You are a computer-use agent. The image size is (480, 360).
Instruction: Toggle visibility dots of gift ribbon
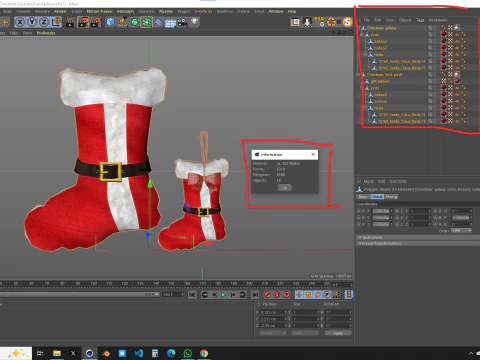pyautogui.click(x=435, y=81)
